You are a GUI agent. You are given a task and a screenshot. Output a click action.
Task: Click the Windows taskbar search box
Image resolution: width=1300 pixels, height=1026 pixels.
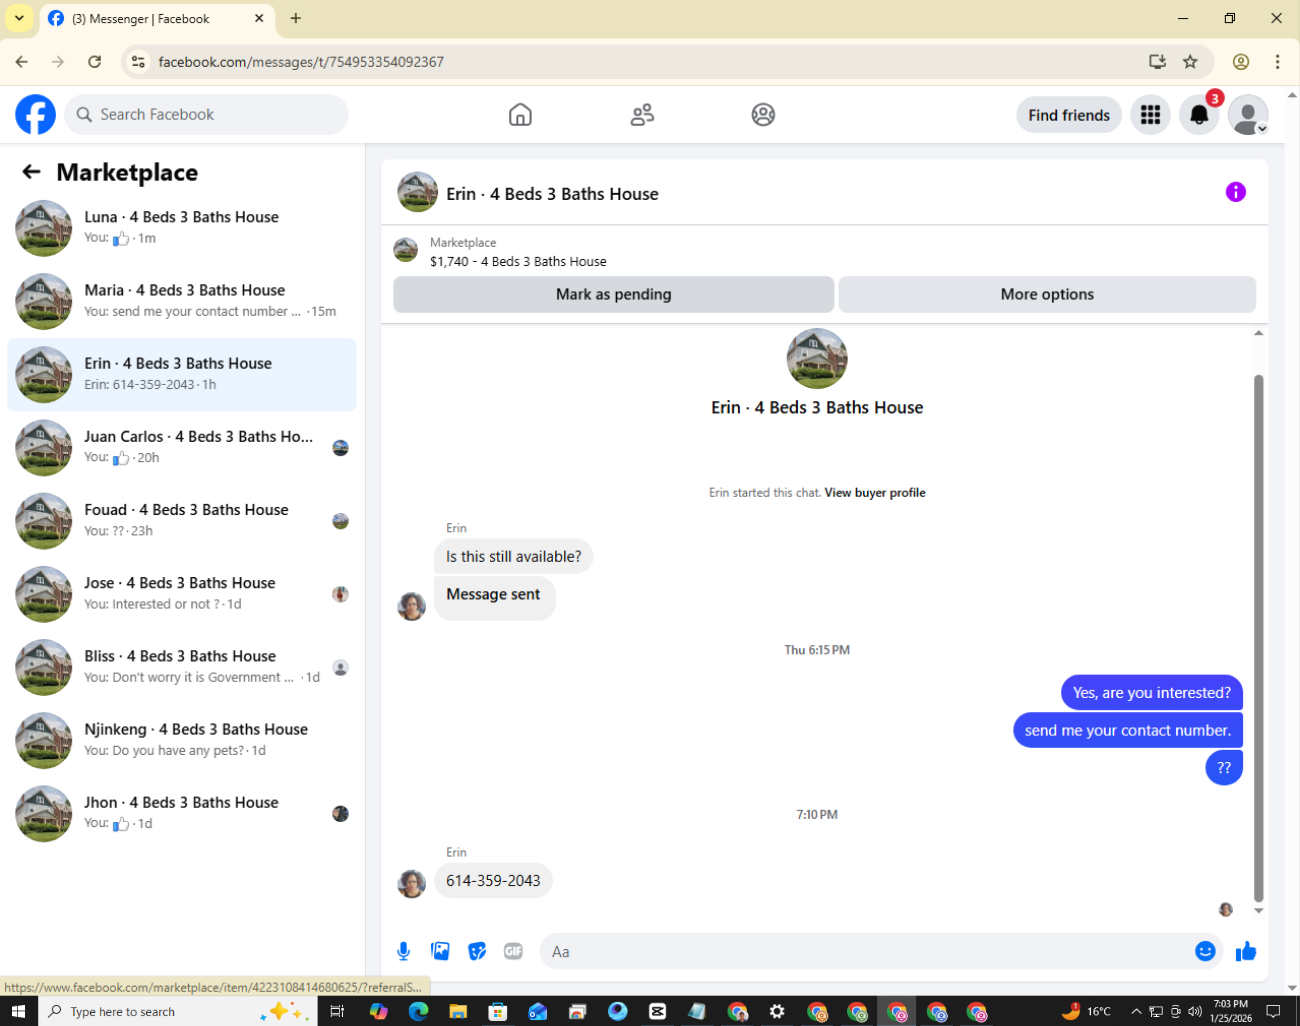(178, 1011)
